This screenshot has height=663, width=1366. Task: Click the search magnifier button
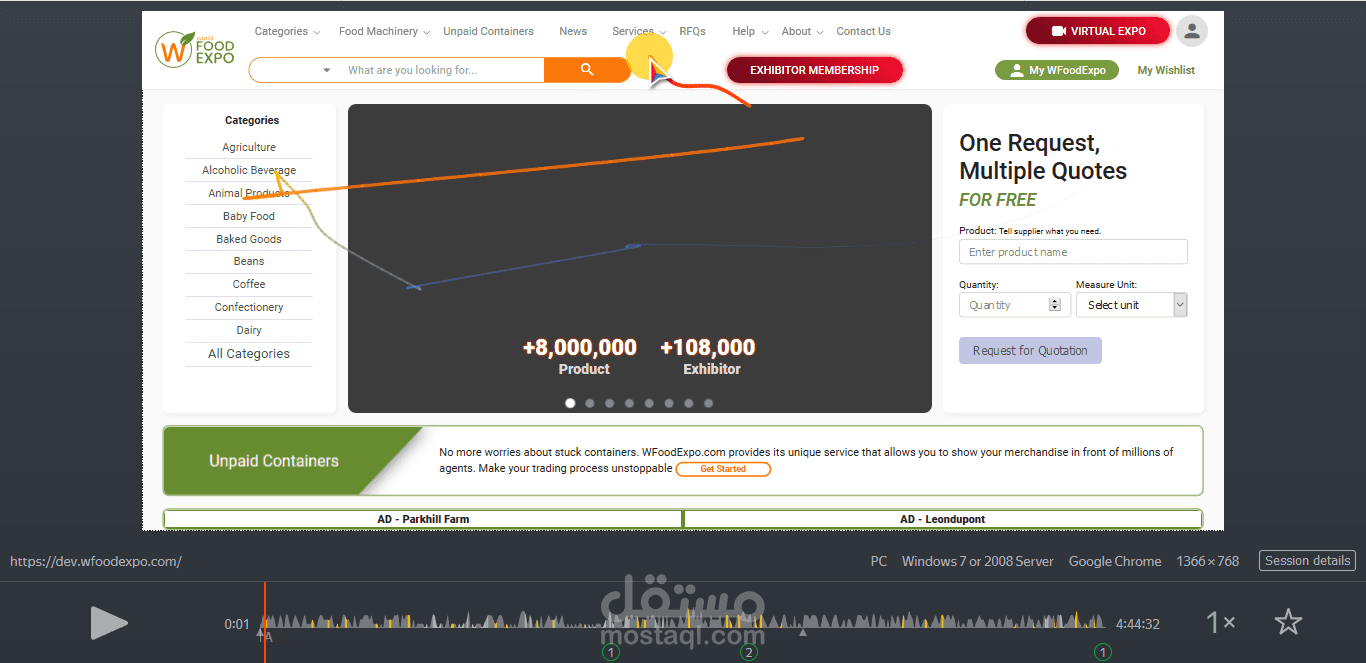(587, 70)
